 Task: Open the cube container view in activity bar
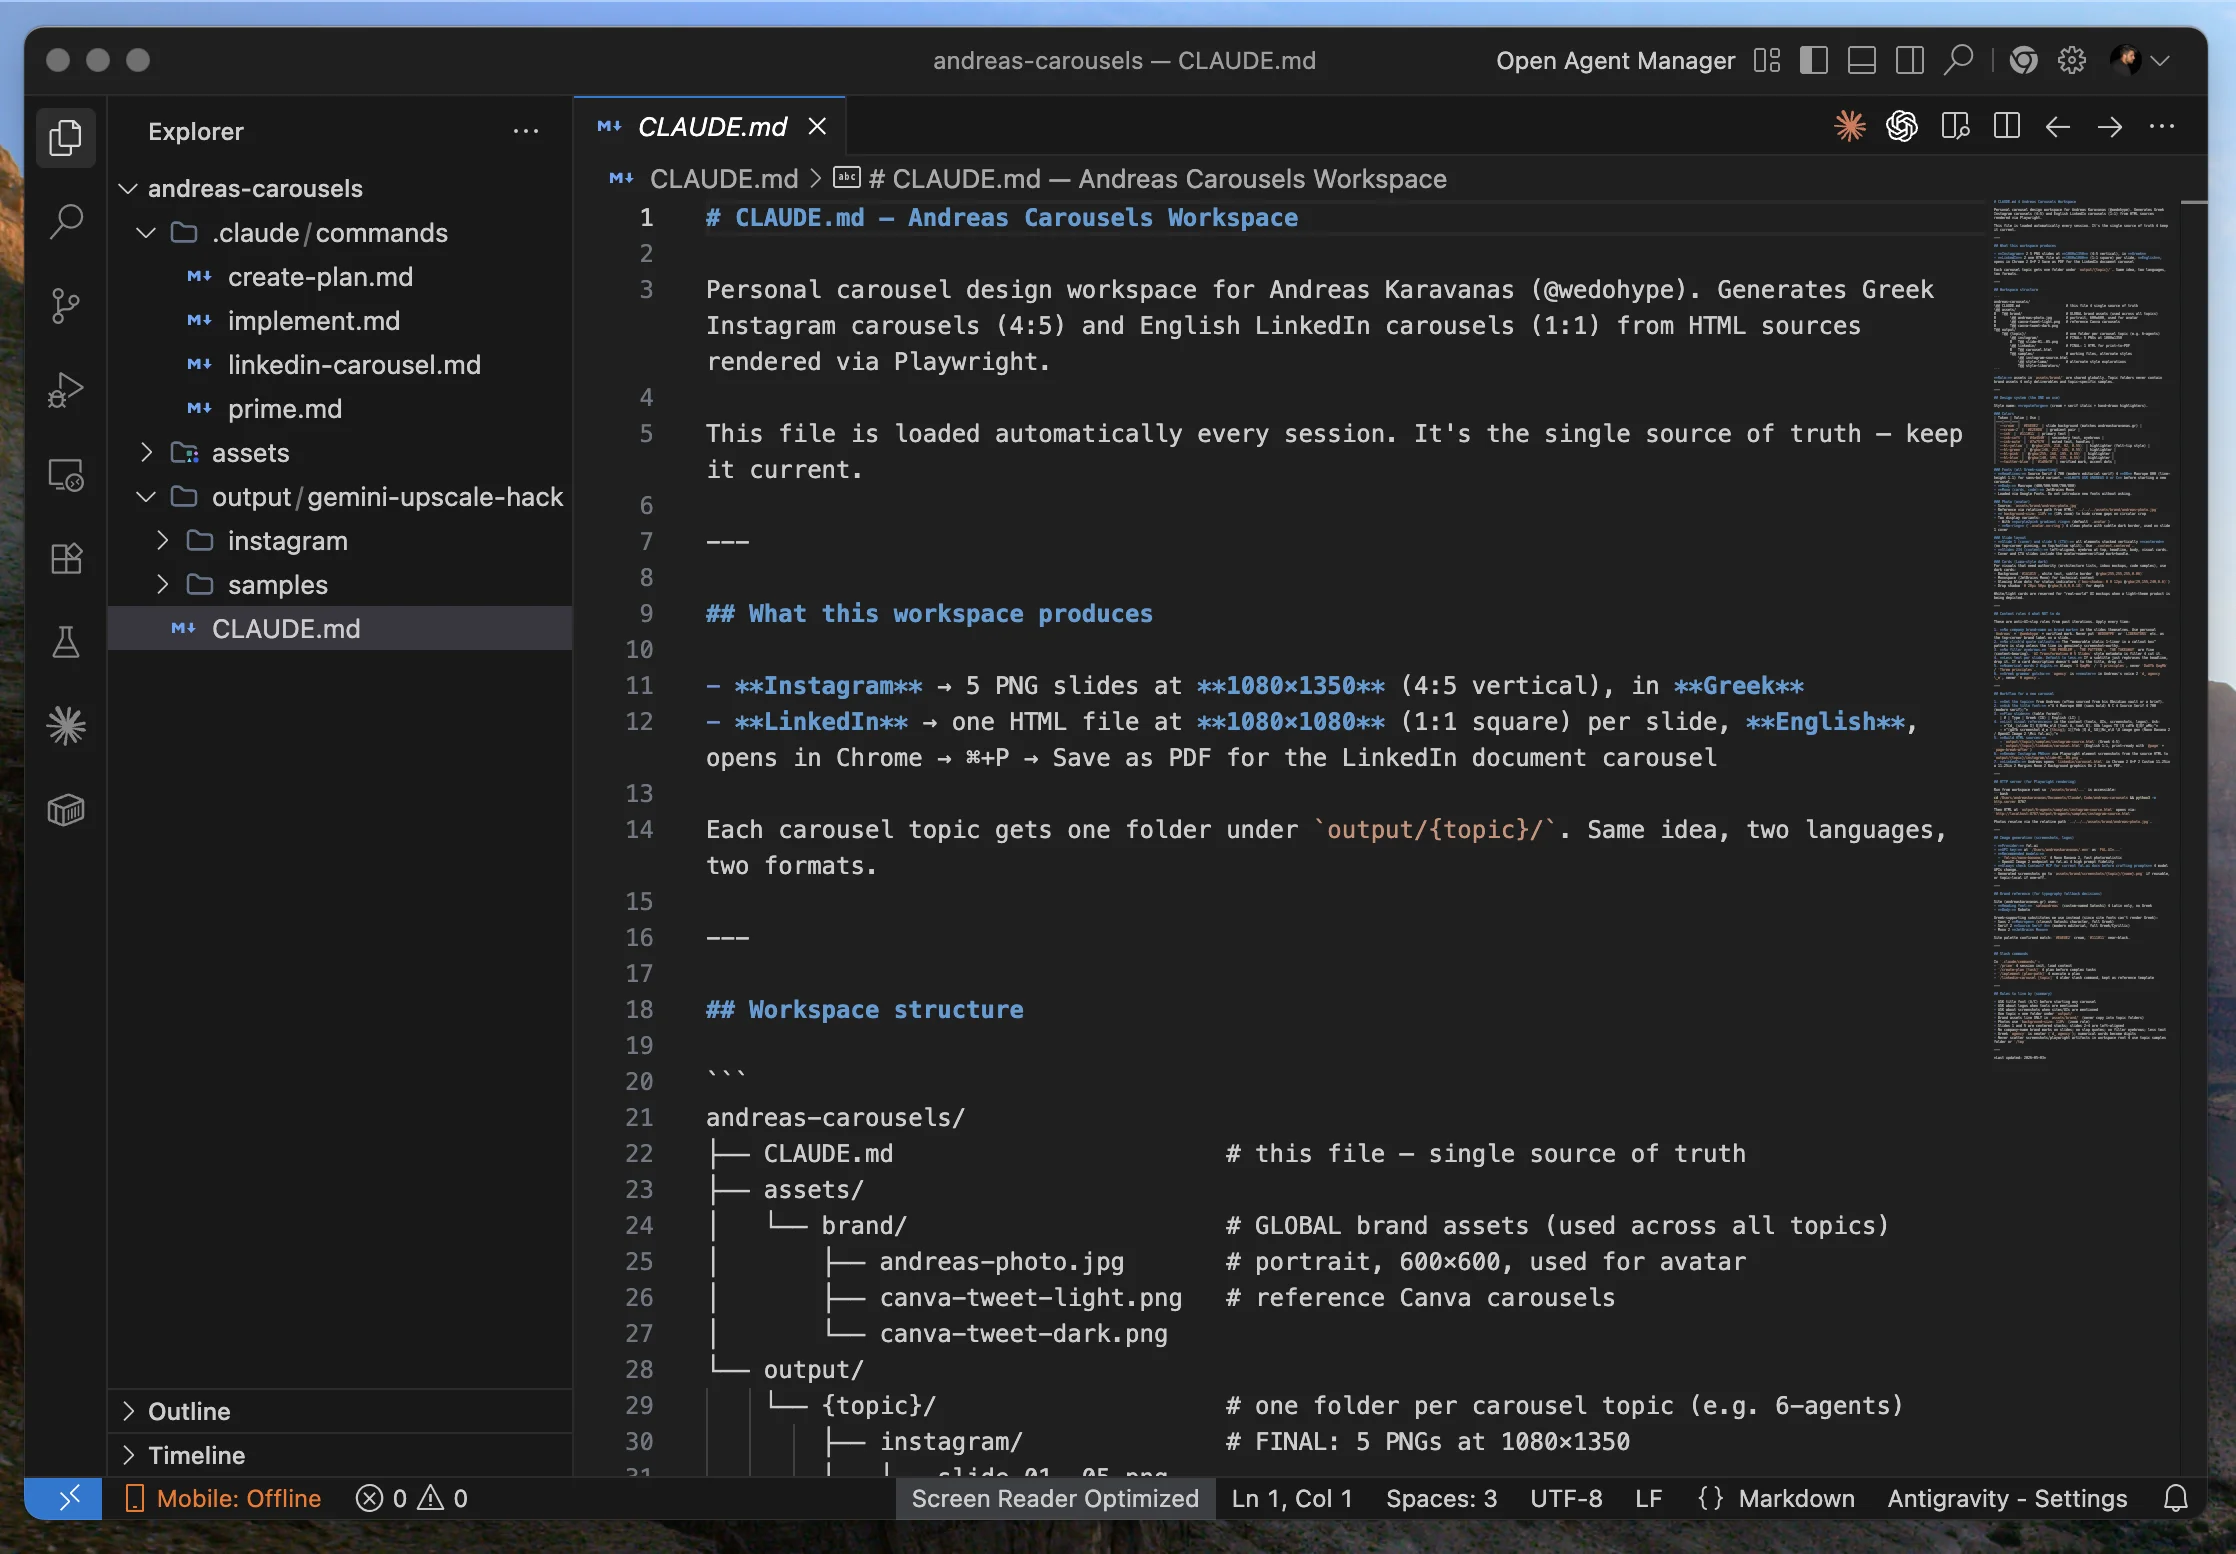click(66, 810)
